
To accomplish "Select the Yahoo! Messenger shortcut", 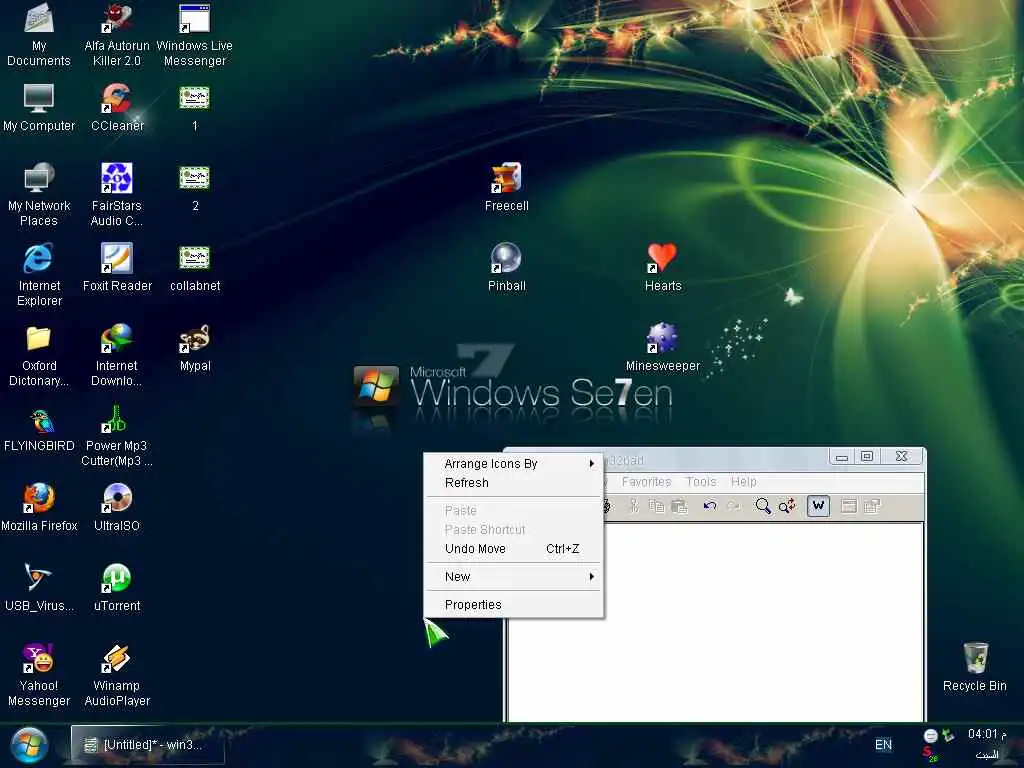I will click(39, 675).
